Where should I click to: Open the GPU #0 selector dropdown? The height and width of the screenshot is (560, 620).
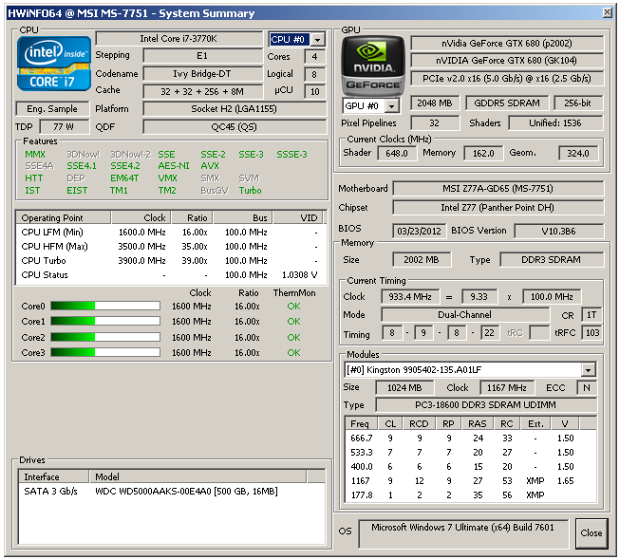[391, 106]
